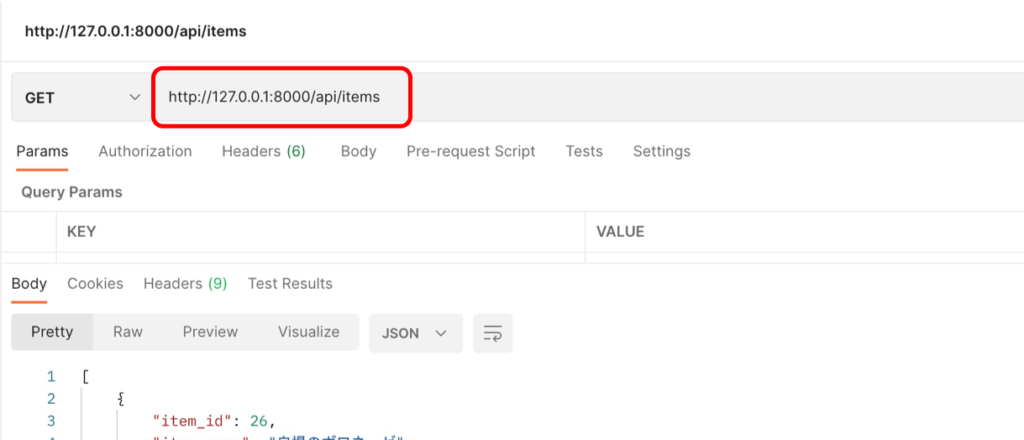Open the Test Results tab
1024x440 pixels.
tap(290, 283)
